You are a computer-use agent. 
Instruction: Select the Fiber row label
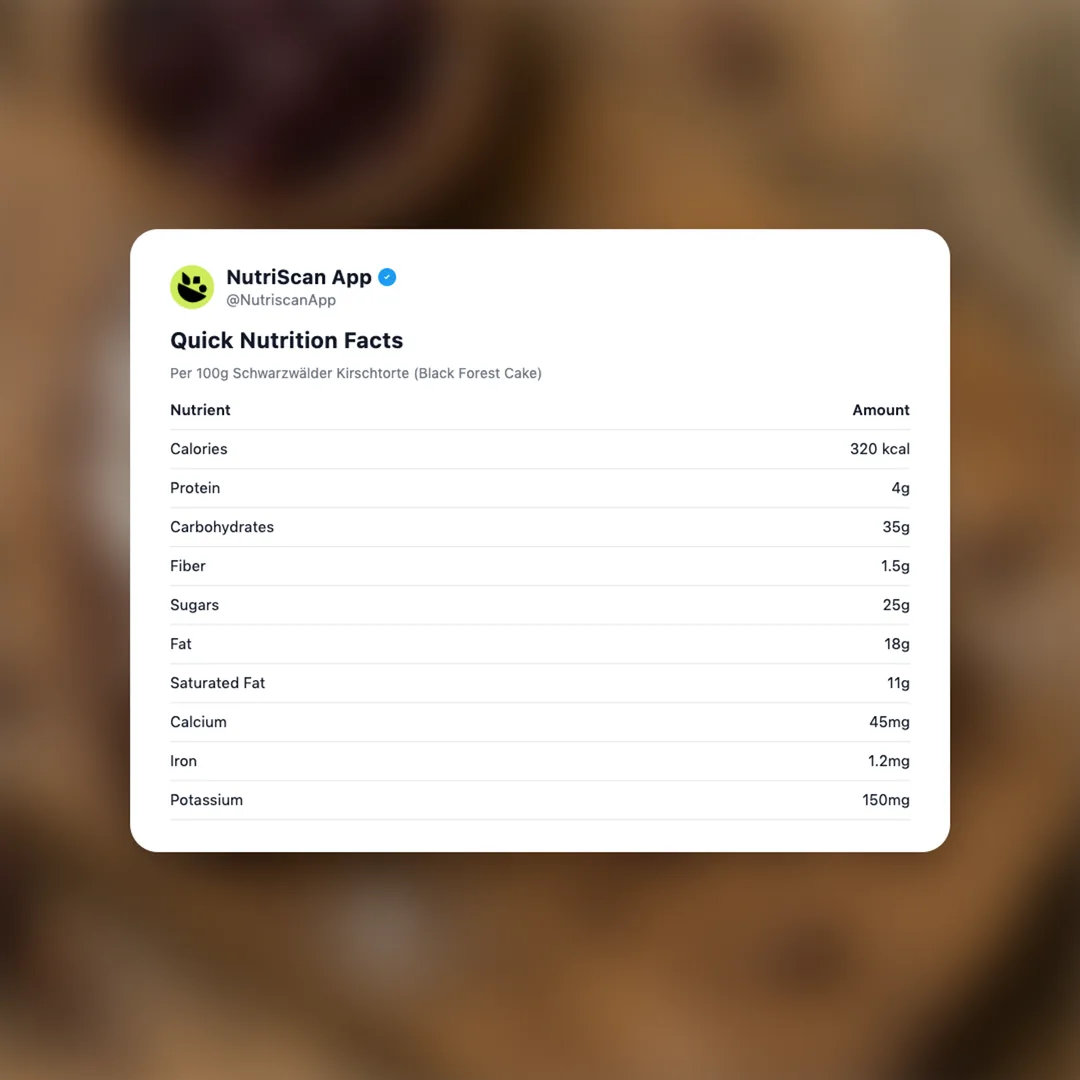click(187, 566)
